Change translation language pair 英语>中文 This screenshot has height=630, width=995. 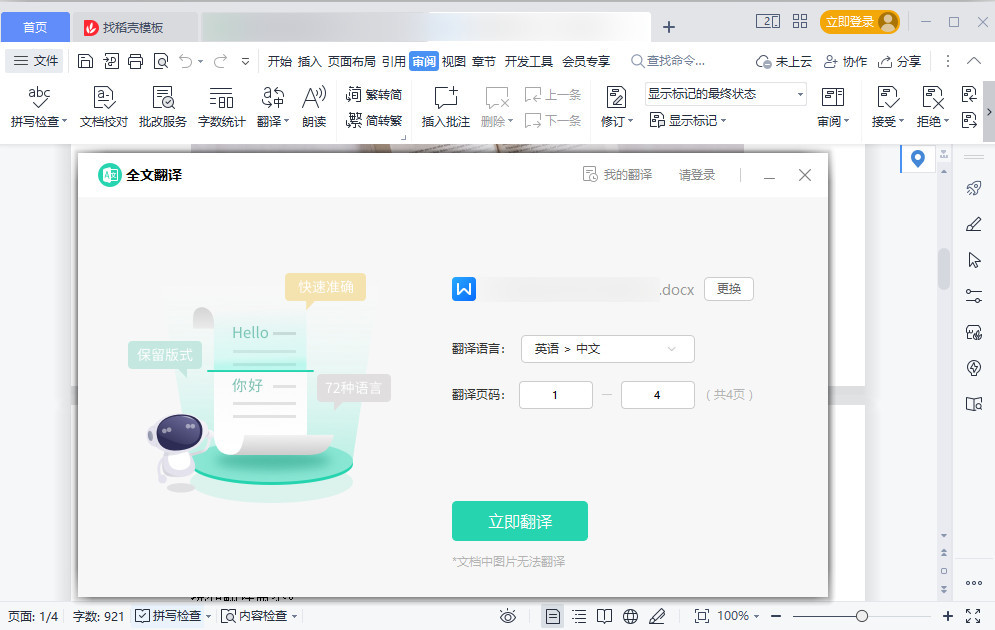(607, 349)
